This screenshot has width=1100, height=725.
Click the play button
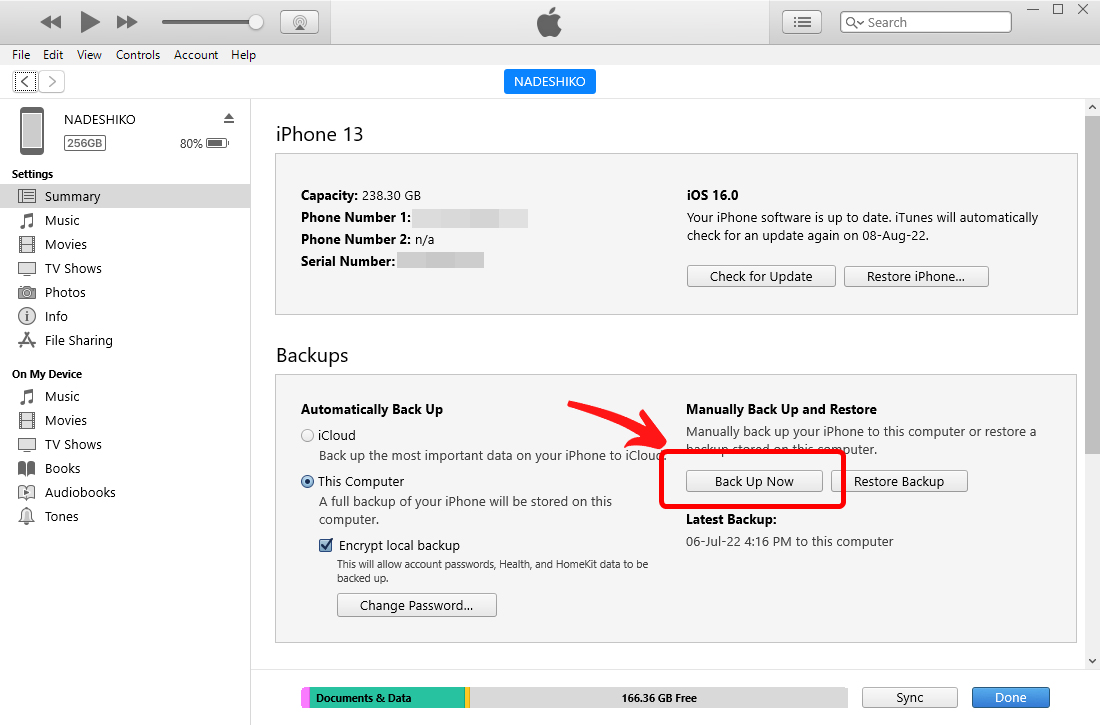pyautogui.click(x=89, y=22)
